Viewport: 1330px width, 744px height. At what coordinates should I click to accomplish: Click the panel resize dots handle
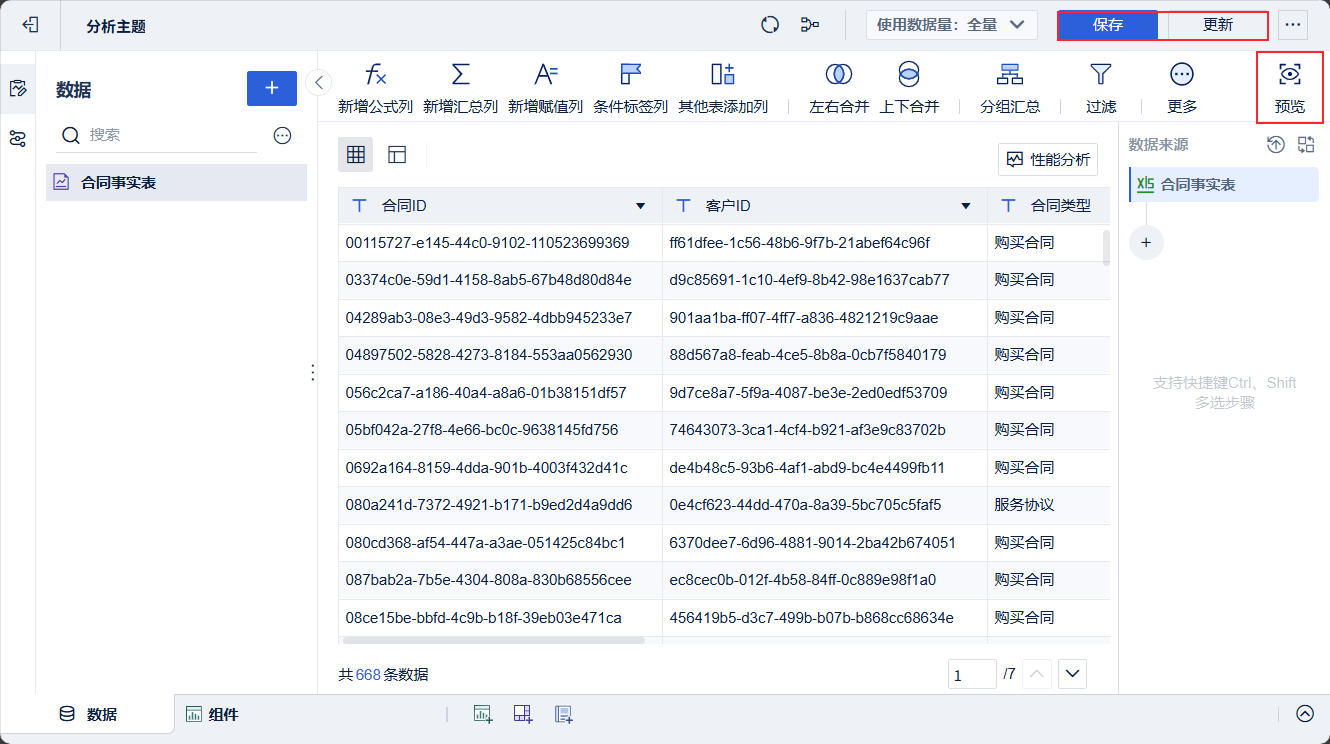(x=312, y=372)
